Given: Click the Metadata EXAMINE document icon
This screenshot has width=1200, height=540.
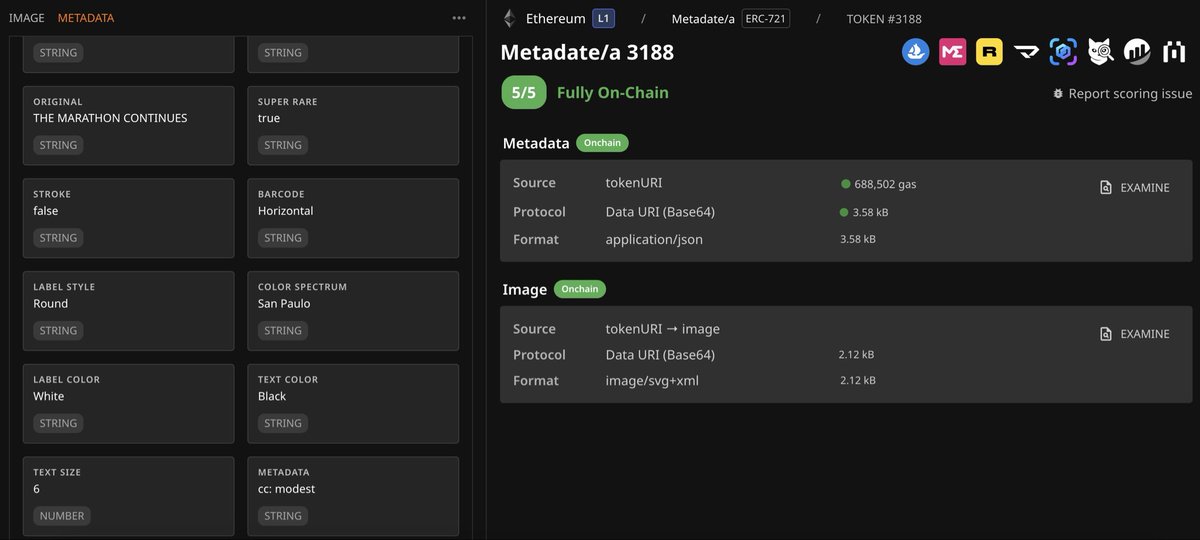Looking at the screenshot, I should (x=1106, y=187).
